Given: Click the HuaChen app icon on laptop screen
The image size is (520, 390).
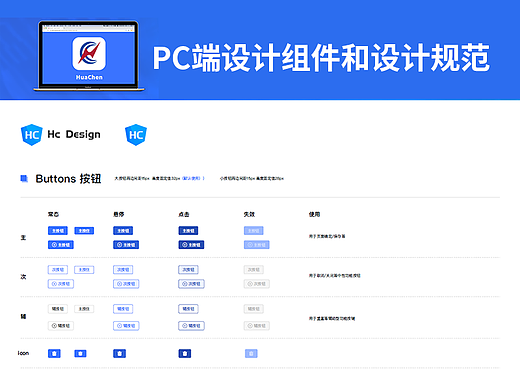Looking at the screenshot, I should (89, 53).
